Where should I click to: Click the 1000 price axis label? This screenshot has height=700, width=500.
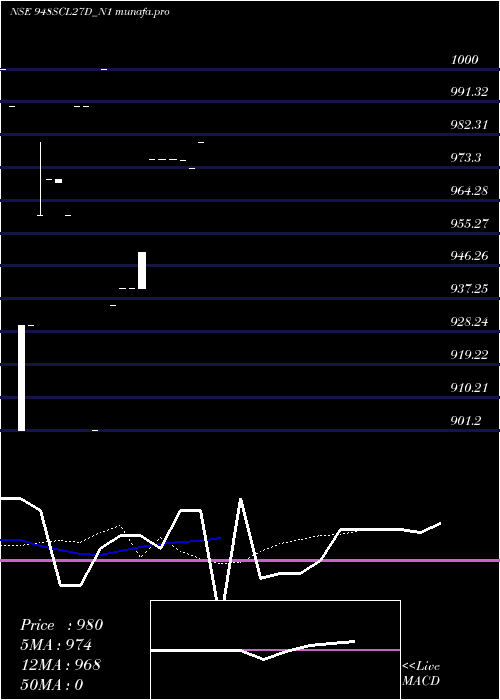[x=464, y=60]
